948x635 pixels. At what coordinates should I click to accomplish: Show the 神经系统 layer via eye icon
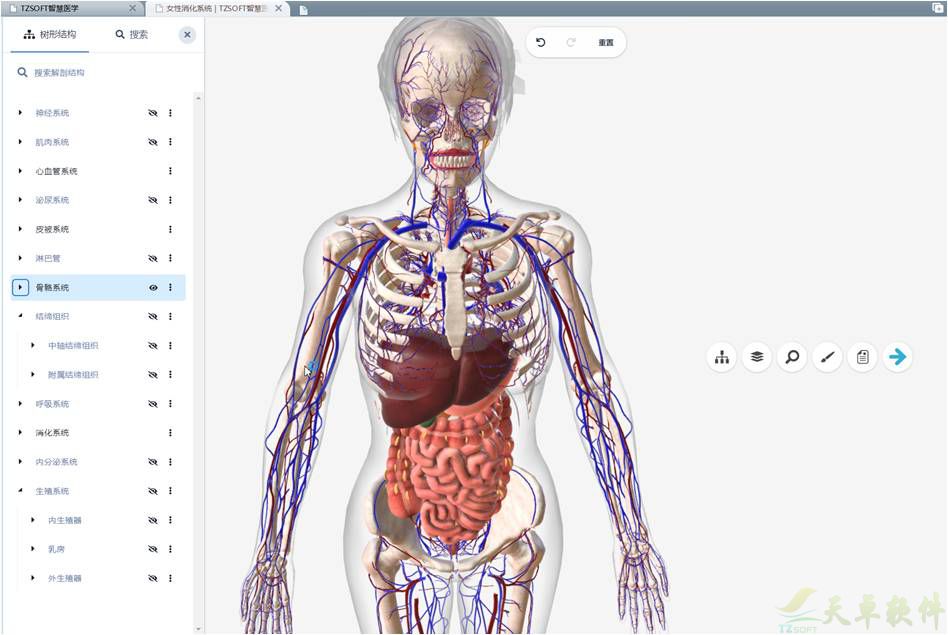tap(153, 113)
